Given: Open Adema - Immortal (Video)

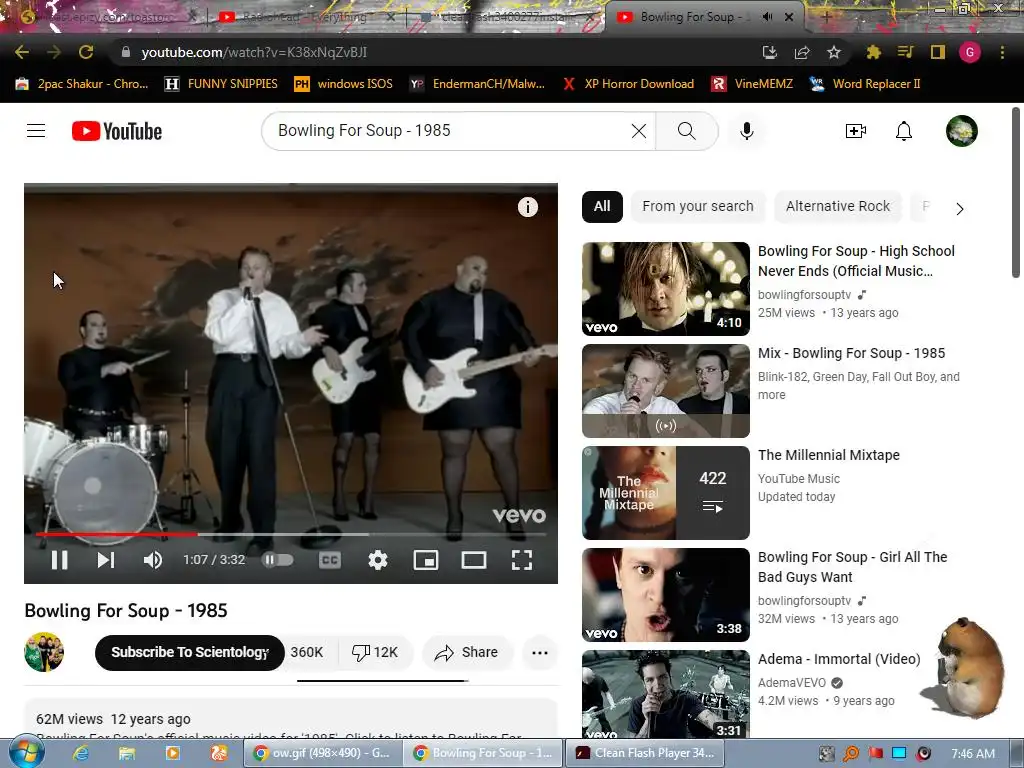Looking at the screenshot, I should (839, 659).
